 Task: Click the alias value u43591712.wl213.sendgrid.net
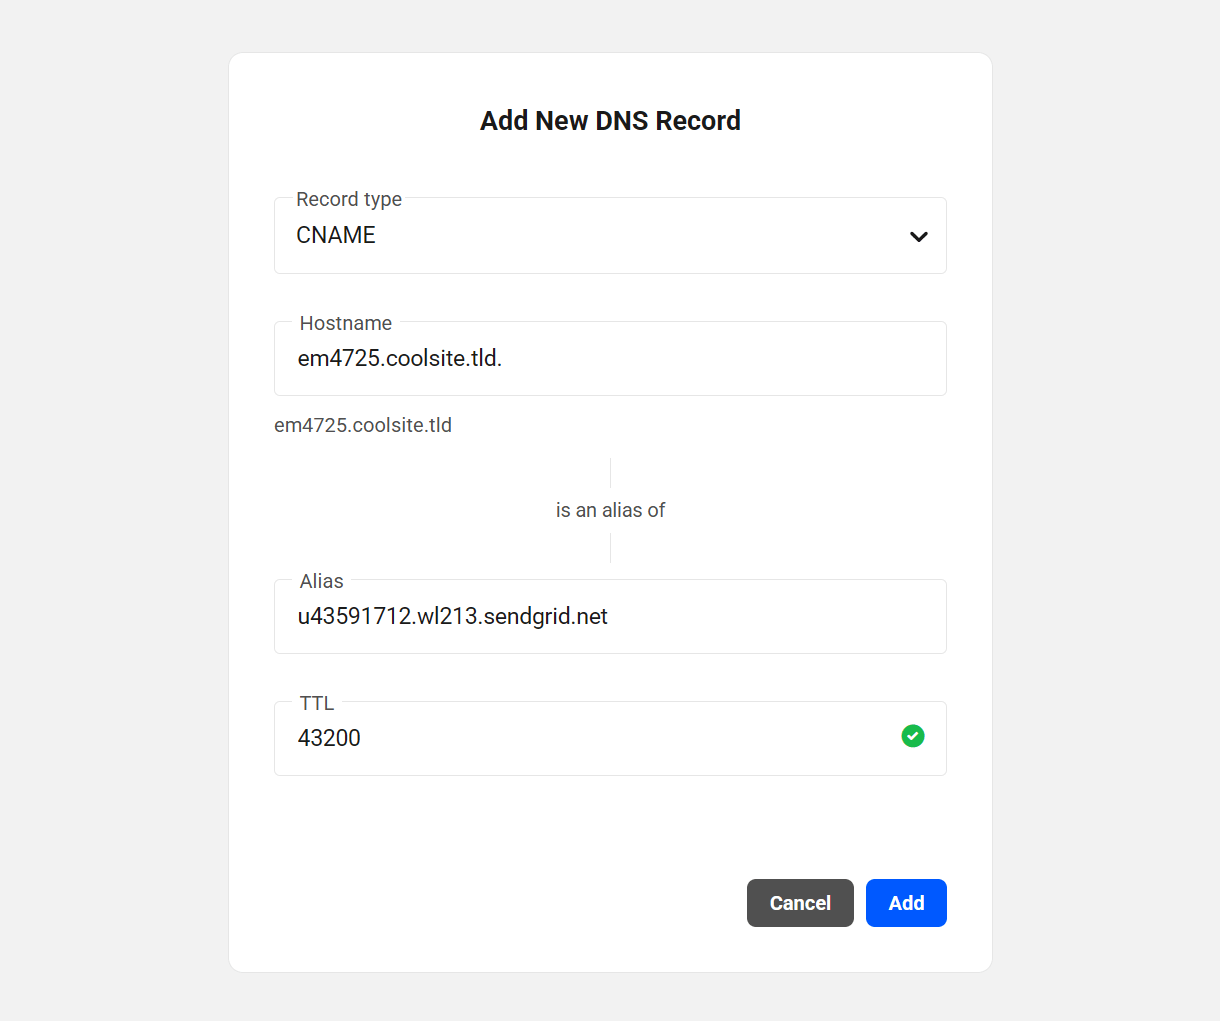[x=450, y=616]
